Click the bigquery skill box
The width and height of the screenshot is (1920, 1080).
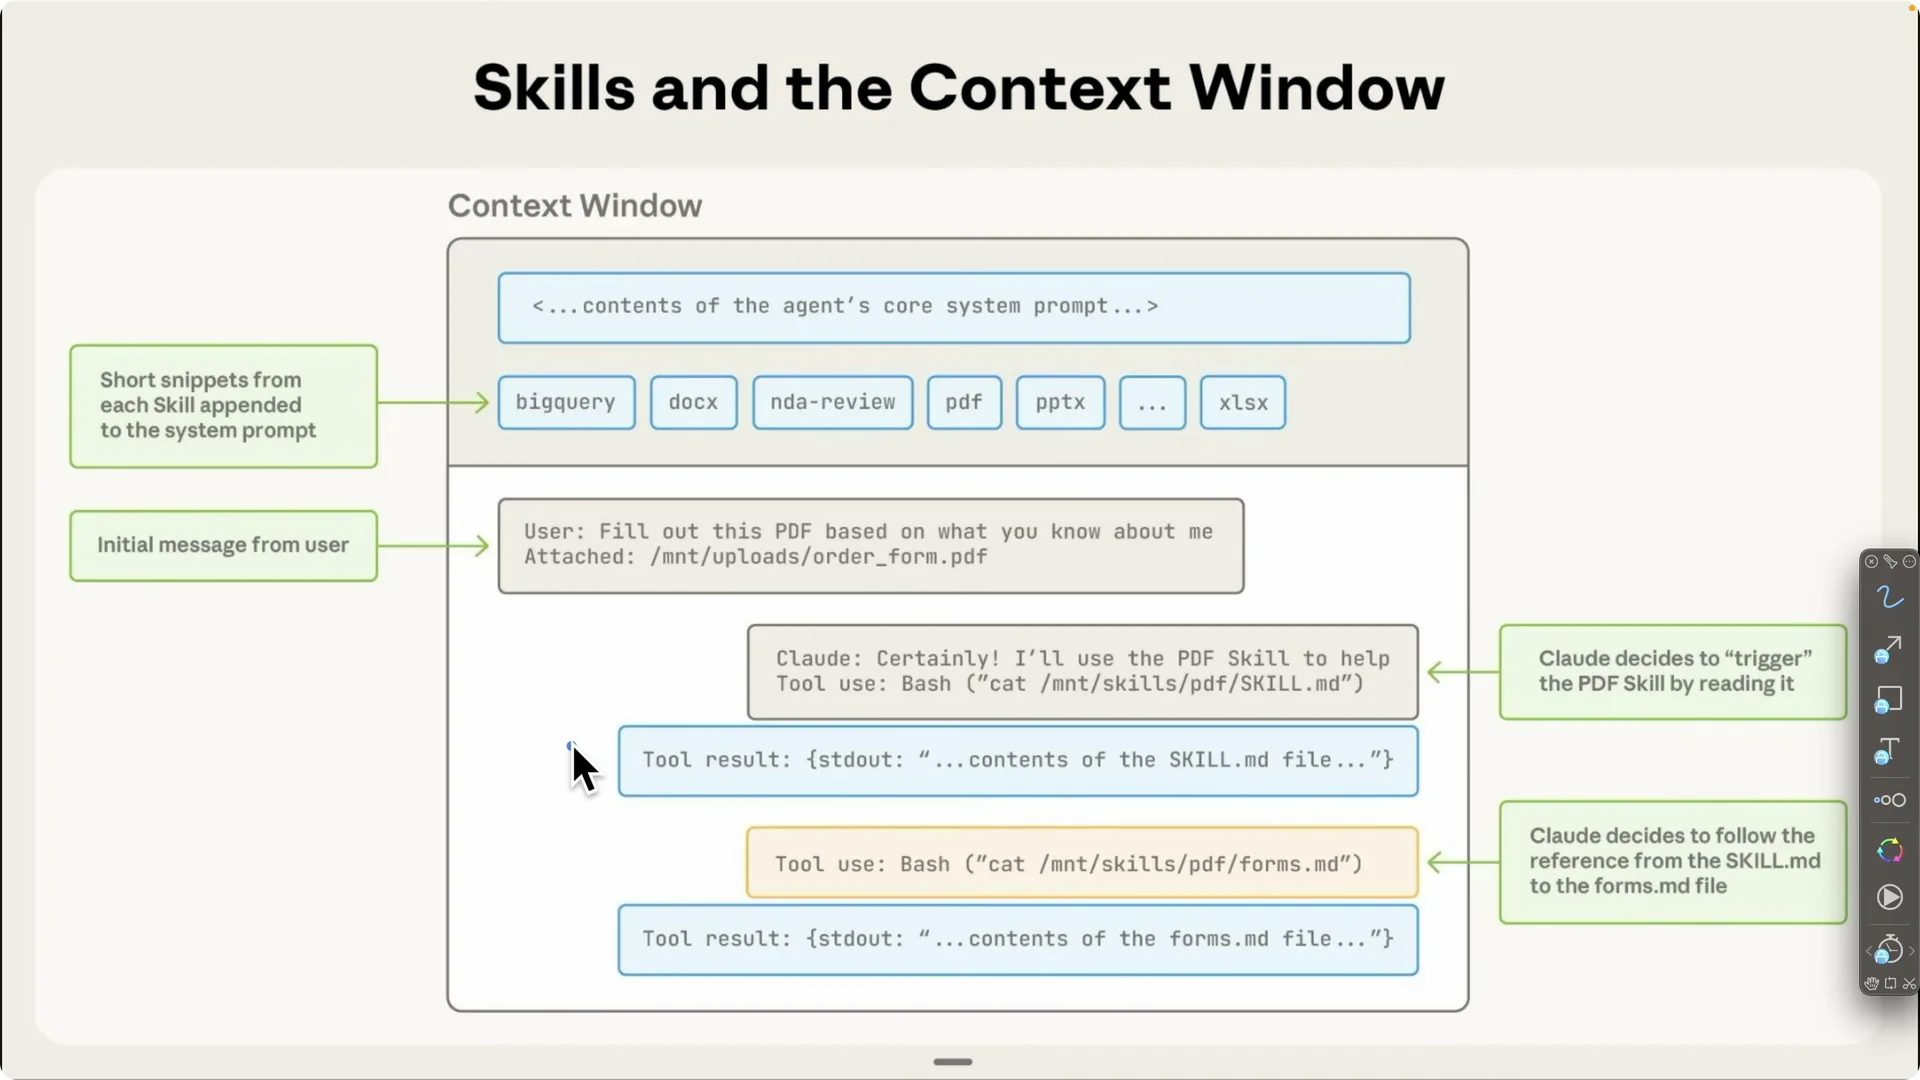pos(566,403)
